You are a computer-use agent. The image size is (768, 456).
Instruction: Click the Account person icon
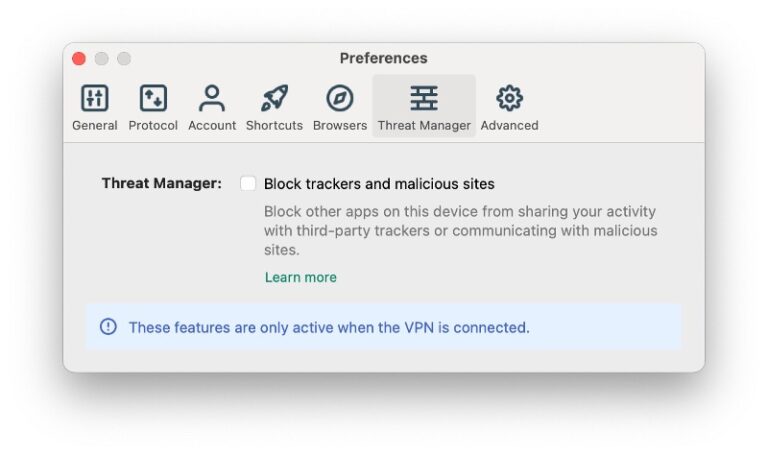212,98
